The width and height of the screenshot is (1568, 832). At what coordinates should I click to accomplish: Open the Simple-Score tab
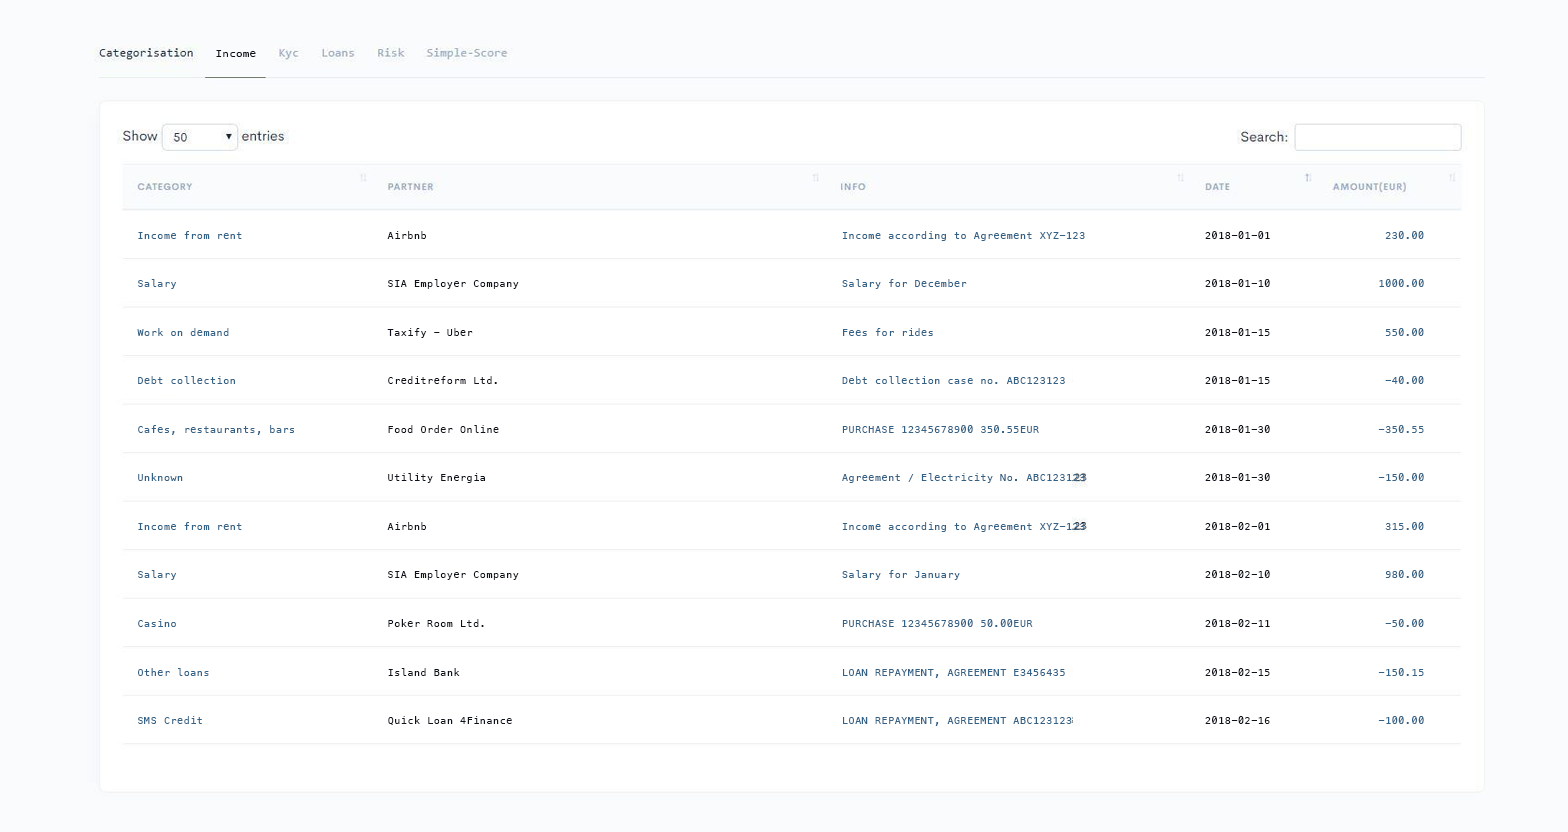(466, 53)
